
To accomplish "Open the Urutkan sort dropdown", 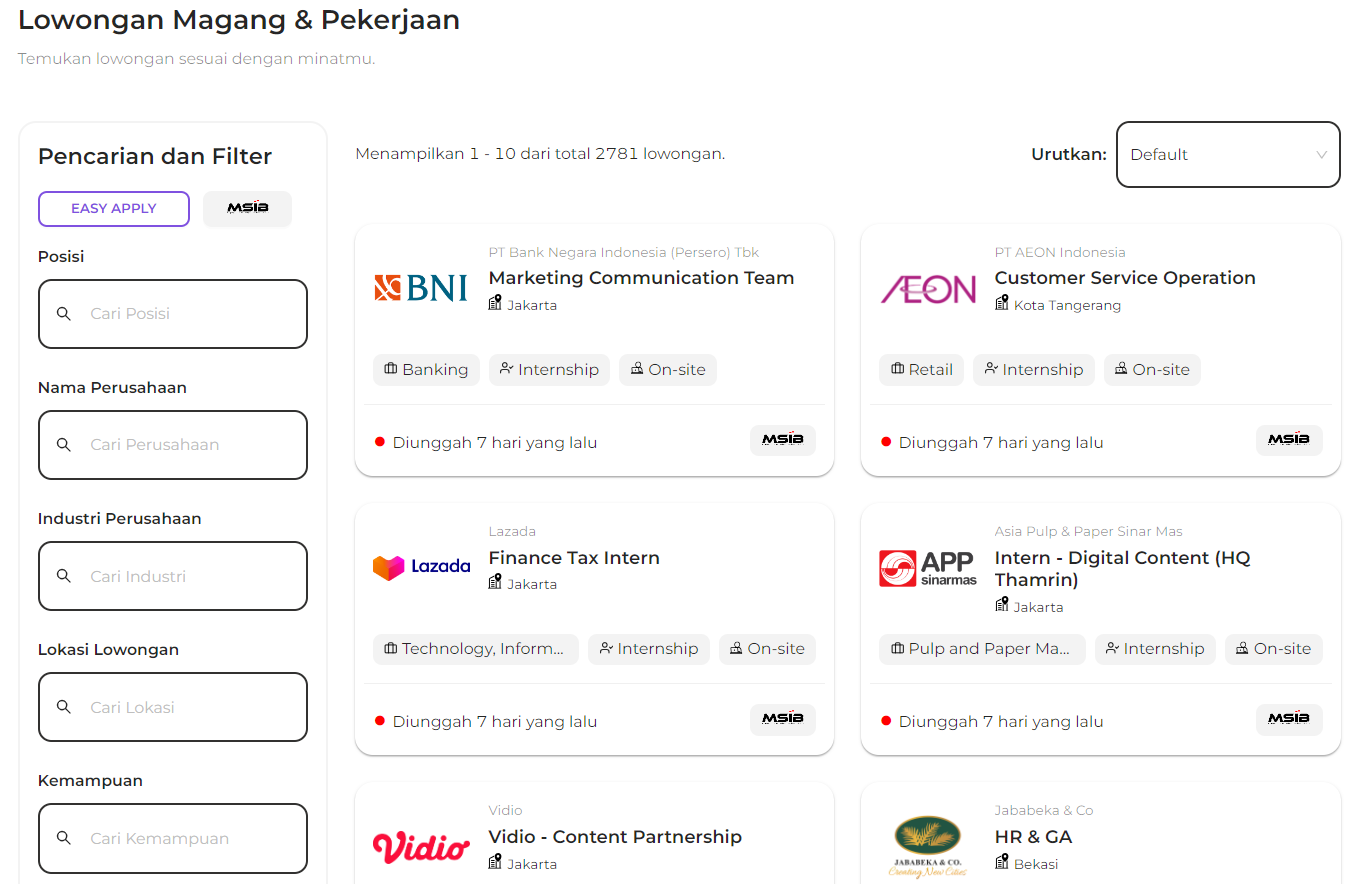I will 1228,155.
